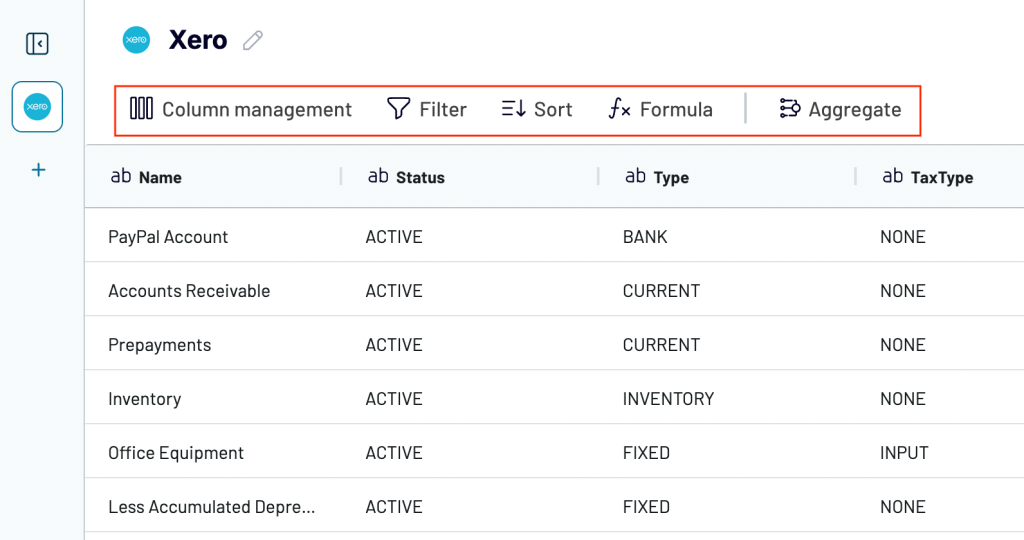Open the Aggregate tool
This screenshot has width=1024, height=540.
(x=840, y=109)
